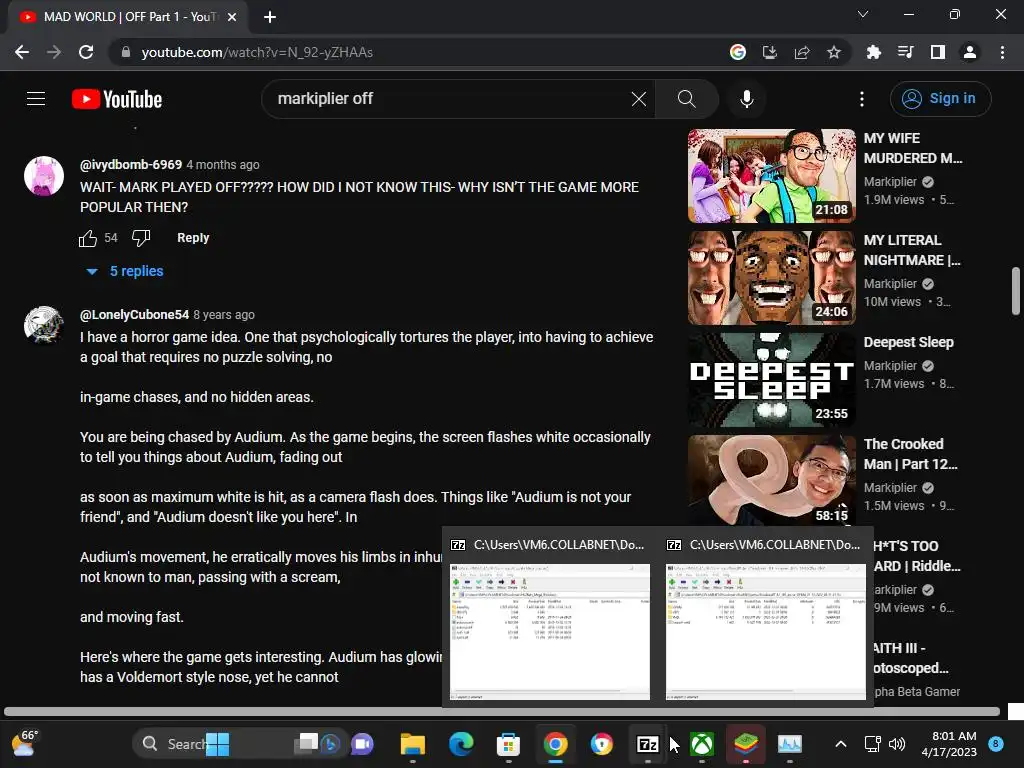Install app using the address bar download icon

tap(770, 52)
